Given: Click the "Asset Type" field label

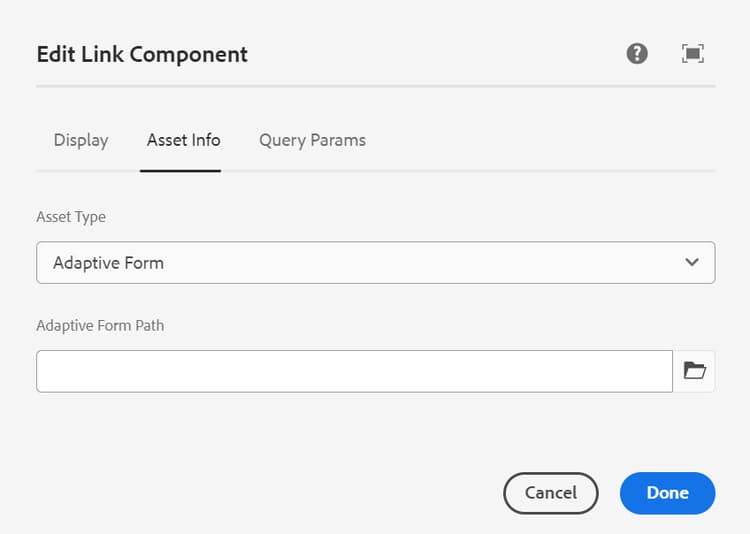Looking at the screenshot, I should pyautogui.click(x=71, y=216).
